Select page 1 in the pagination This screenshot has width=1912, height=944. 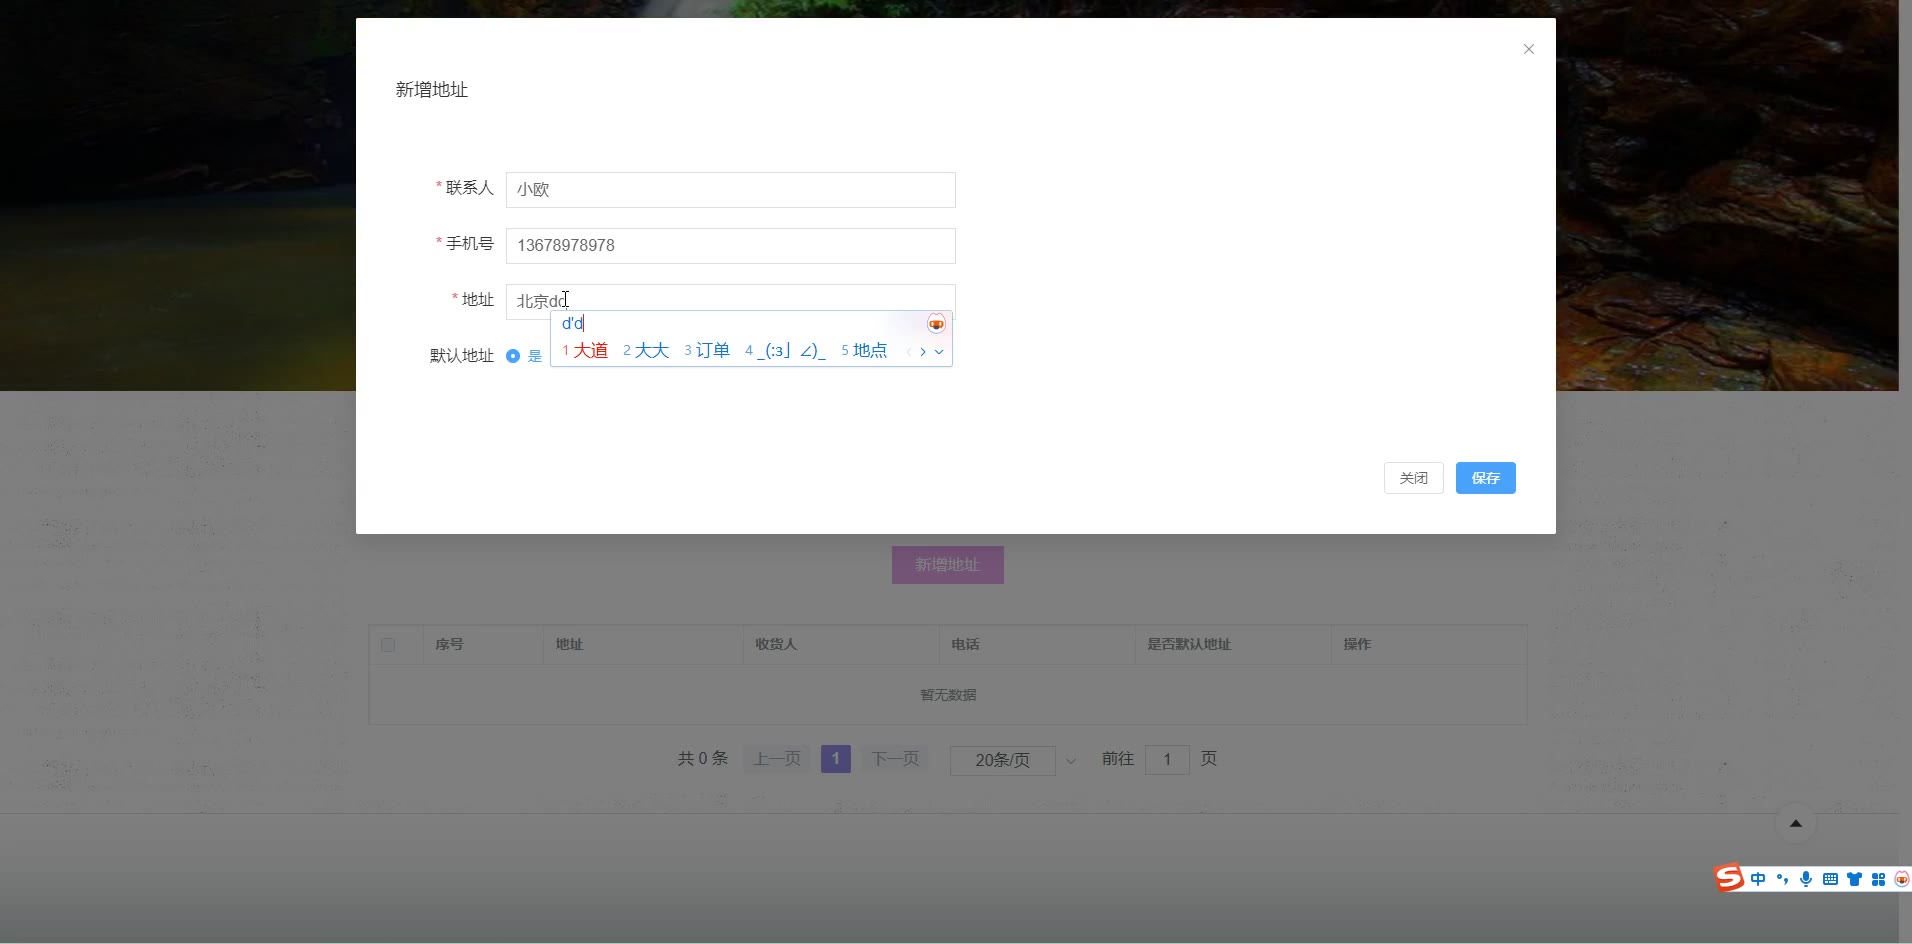click(836, 759)
